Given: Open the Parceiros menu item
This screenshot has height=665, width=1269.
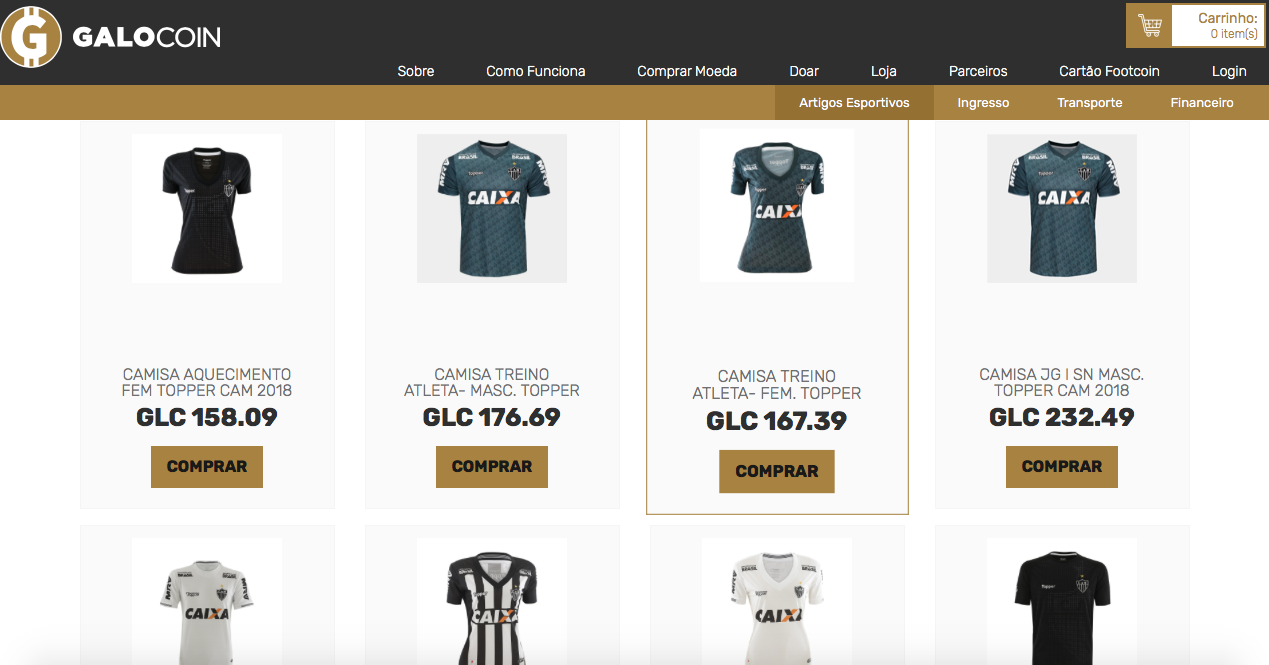Looking at the screenshot, I should pyautogui.click(x=978, y=71).
